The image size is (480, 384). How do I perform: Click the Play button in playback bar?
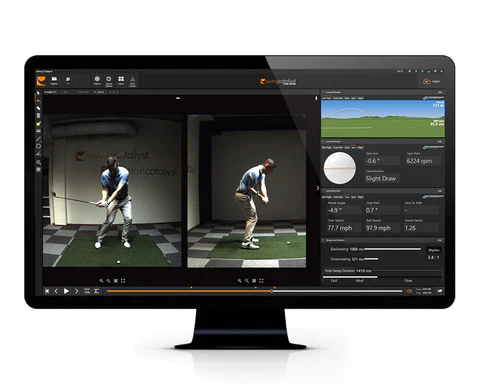[66, 291]
